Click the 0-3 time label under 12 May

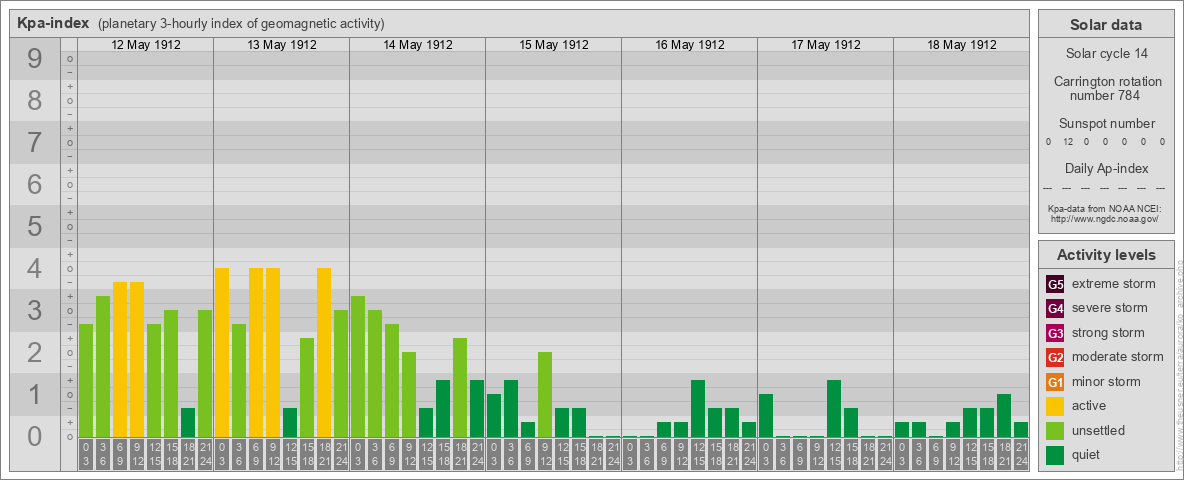click(x=86, y=454)
